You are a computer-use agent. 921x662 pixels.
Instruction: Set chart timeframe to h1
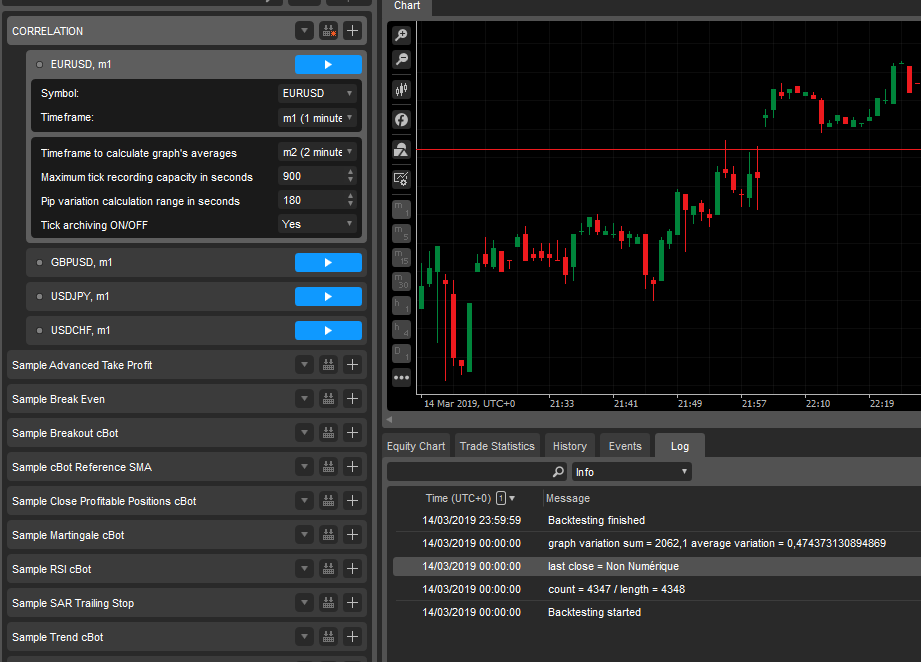[x=401, y=305]
